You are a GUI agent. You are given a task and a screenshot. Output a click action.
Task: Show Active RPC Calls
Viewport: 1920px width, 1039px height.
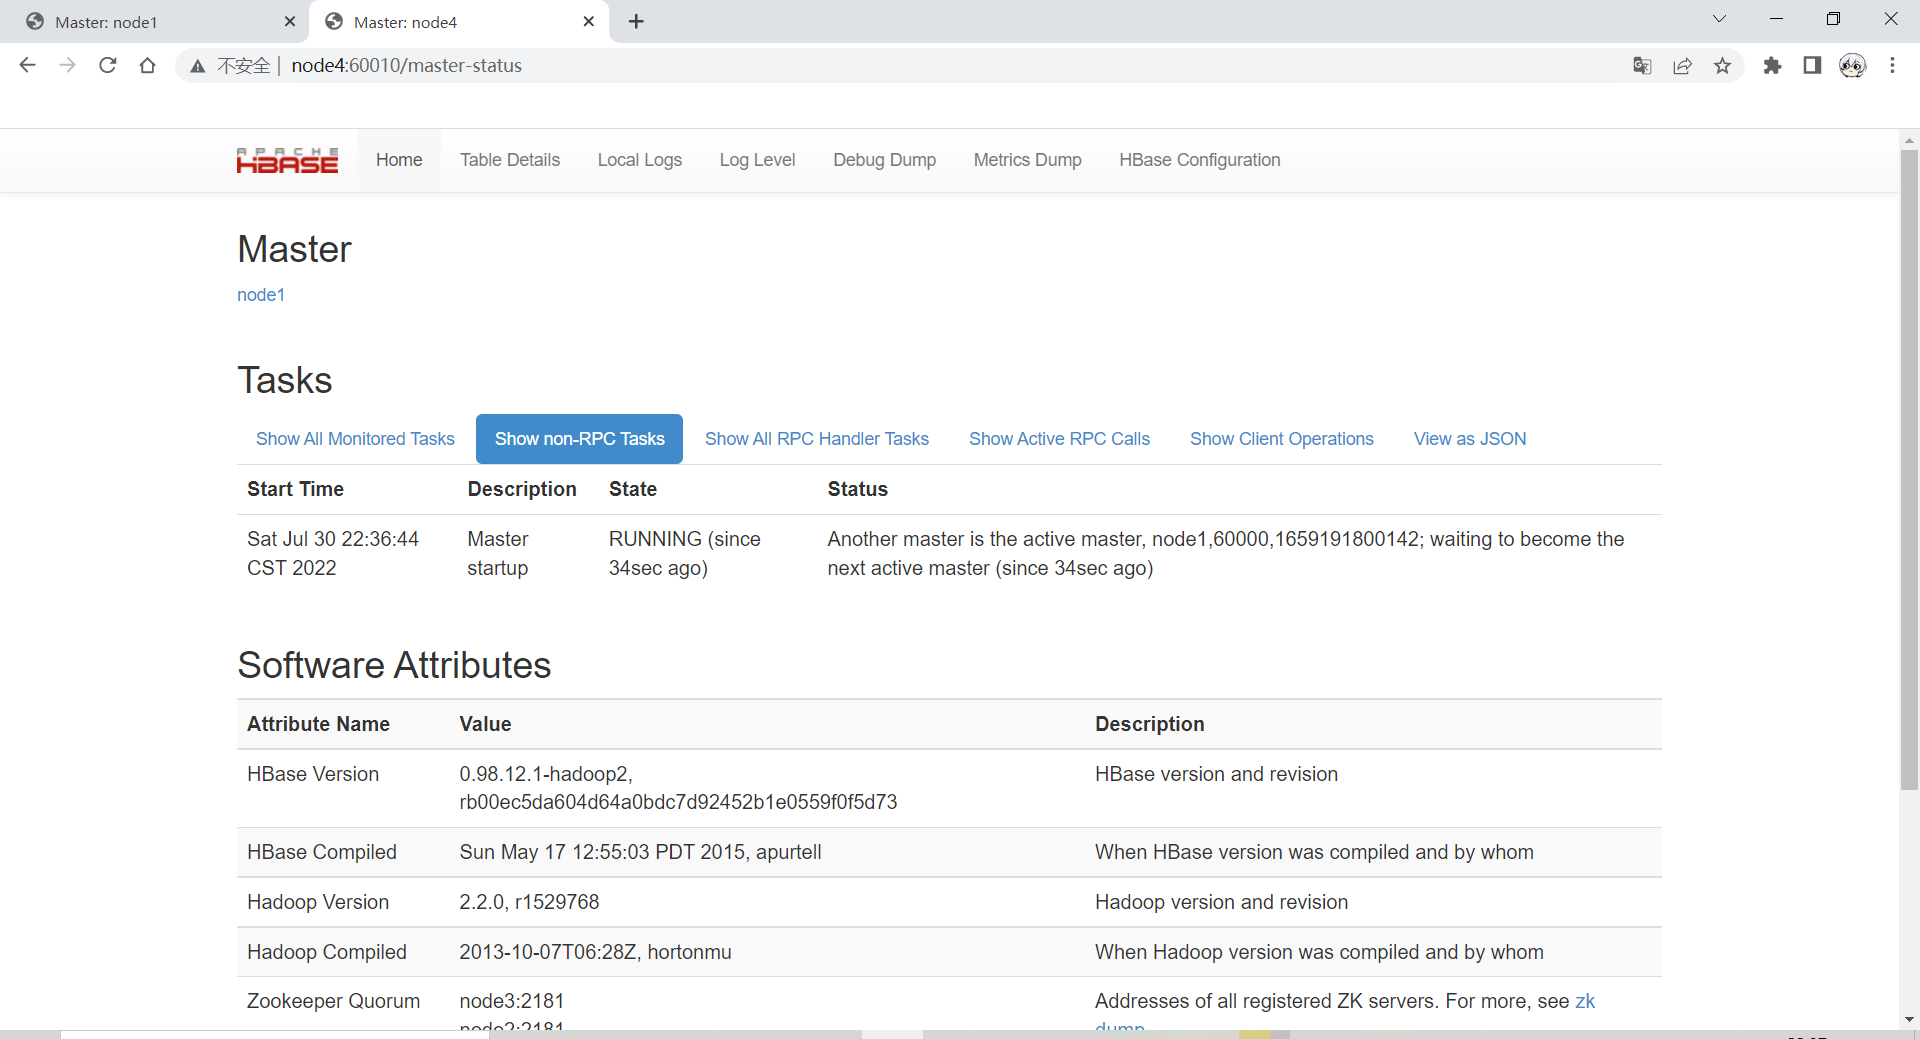tap(1059, 439)
